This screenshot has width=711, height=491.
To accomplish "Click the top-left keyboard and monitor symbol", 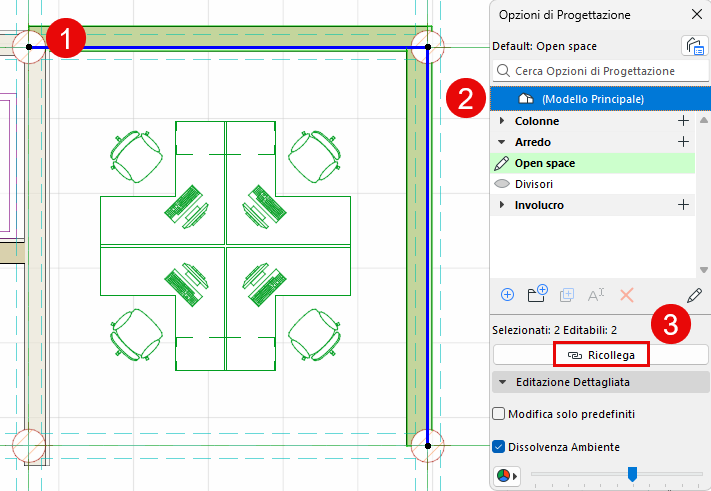I will pyautogui.click(x=186, y=206).
